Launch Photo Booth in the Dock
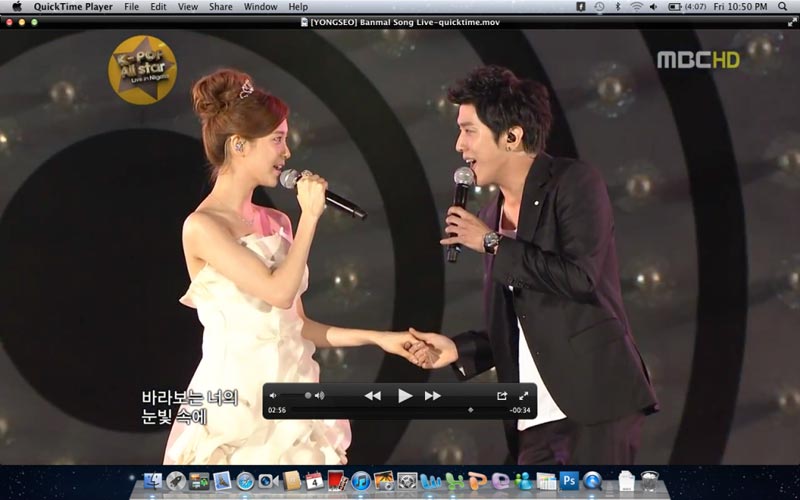 337,481
